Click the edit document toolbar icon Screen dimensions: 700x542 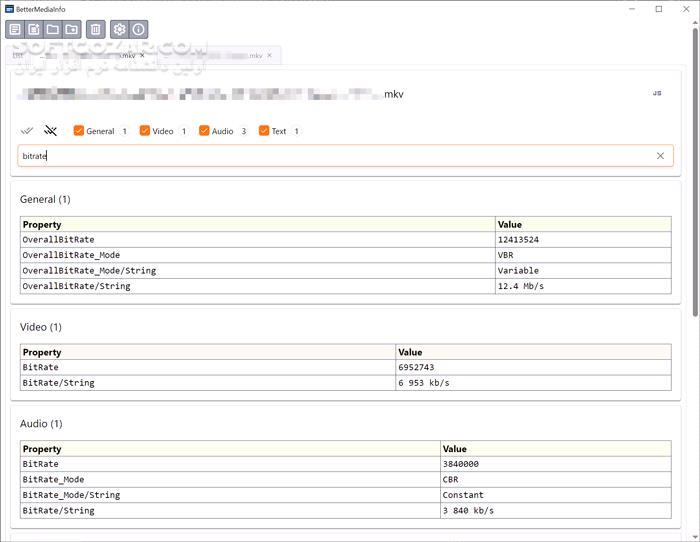pyautogui.click(x=34, y=29)
